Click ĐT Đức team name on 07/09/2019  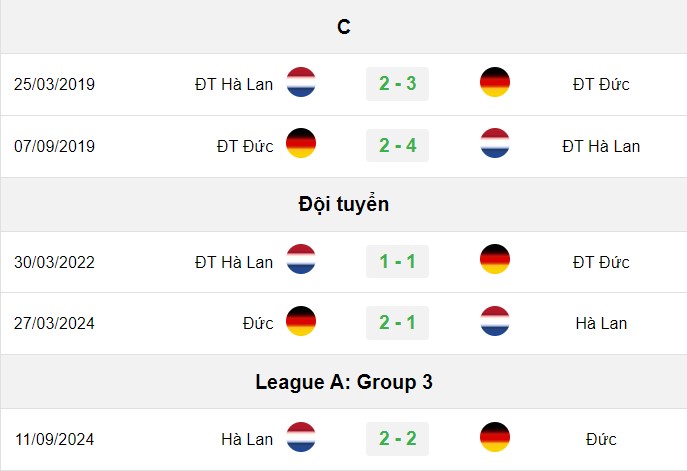tap(245, 146)
